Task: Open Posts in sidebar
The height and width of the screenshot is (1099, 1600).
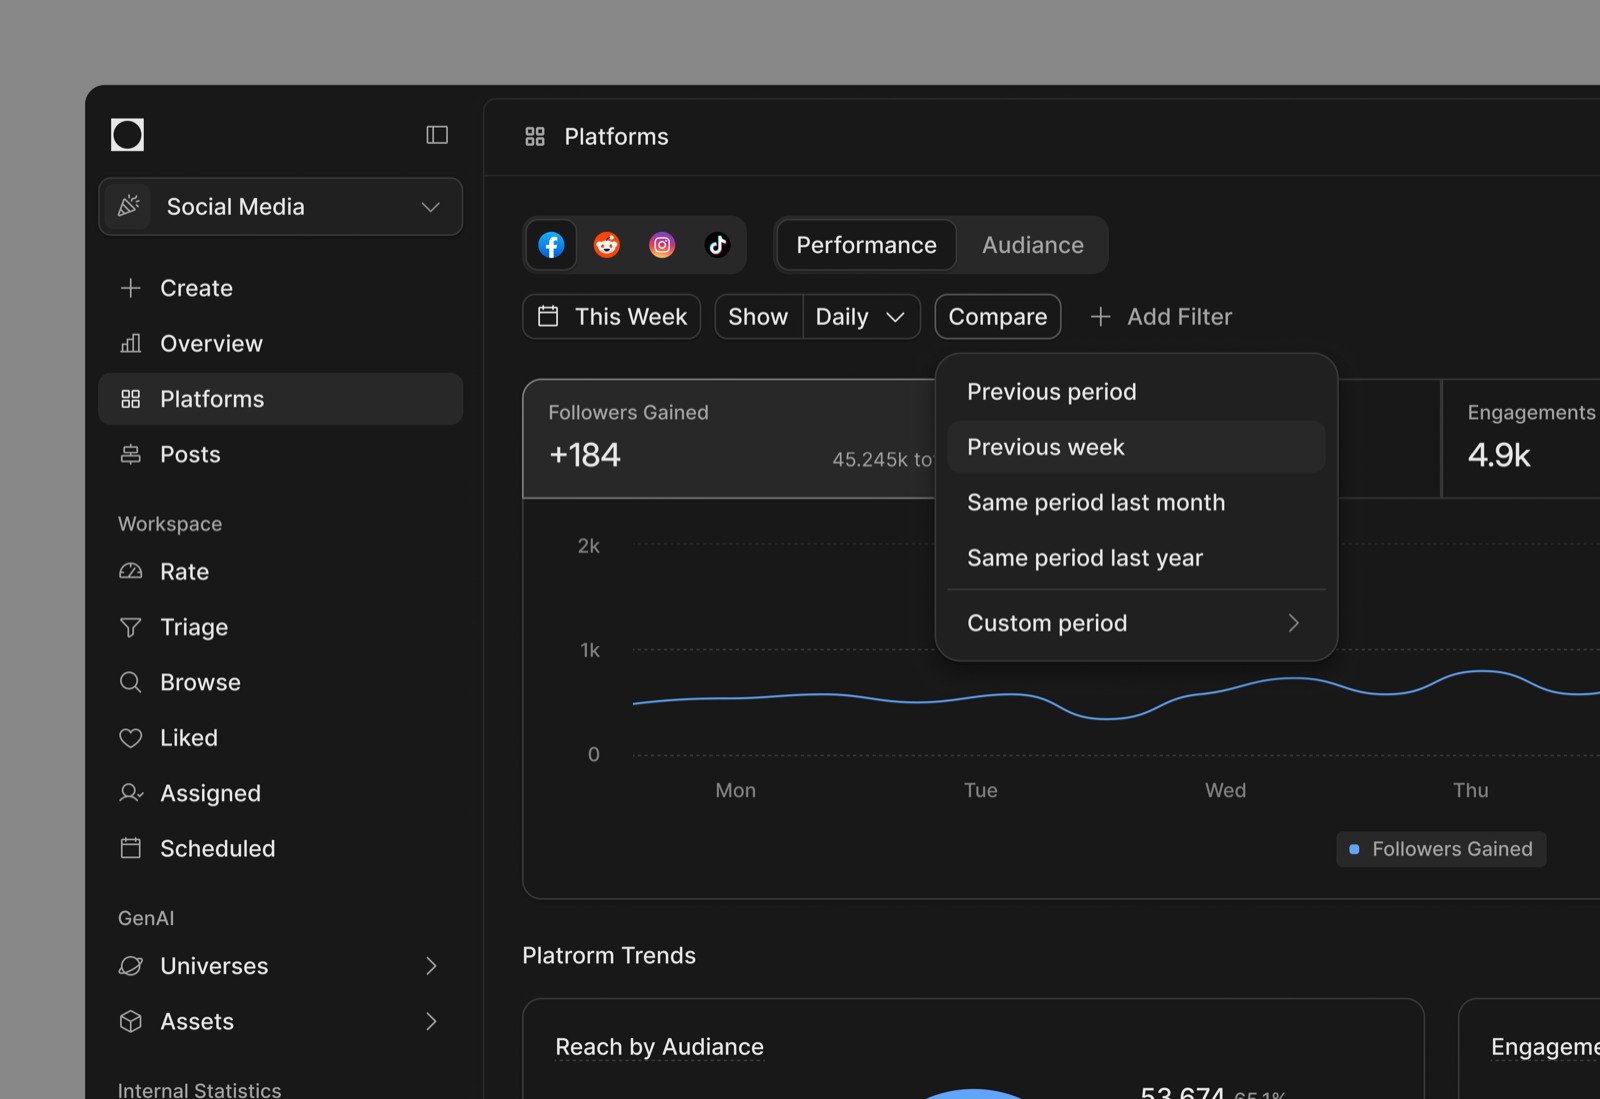Action: coord(281,454)
